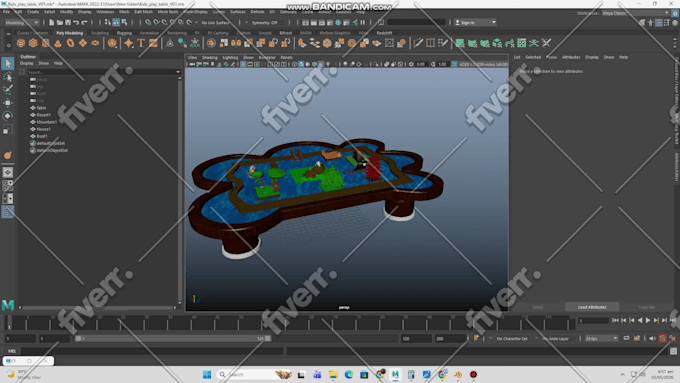
Task: Create a polygon sphere from the shelf
Action: tap(21, 43)
